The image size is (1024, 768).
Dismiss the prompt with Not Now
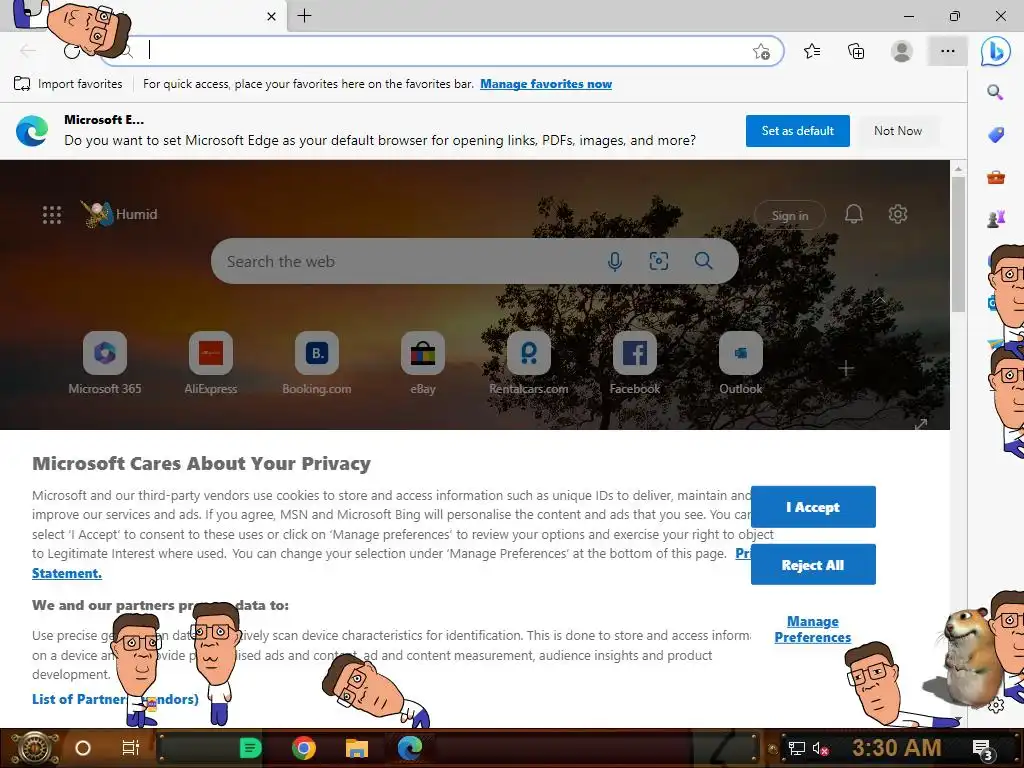coord(898,131)
